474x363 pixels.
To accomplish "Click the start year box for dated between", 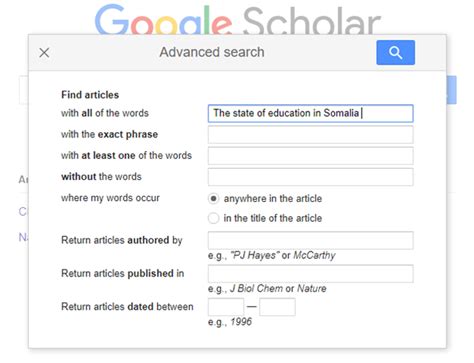I will [x=226, y=307].
